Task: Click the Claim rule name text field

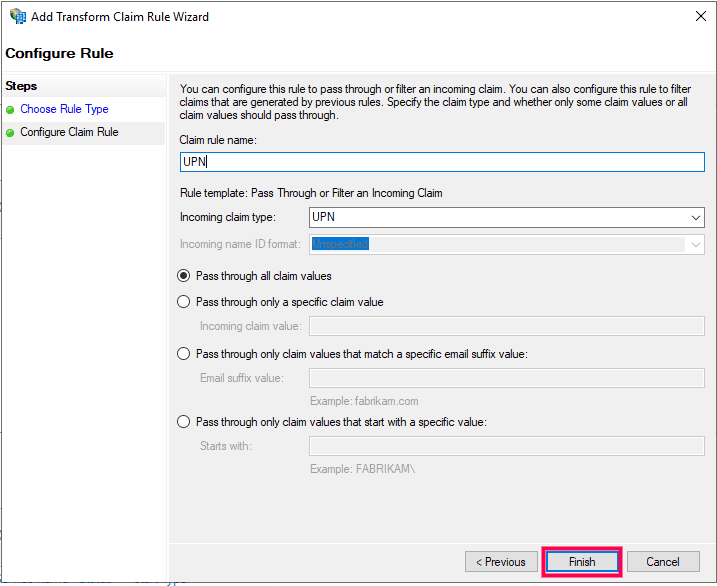Action: [x=442, y=162]
